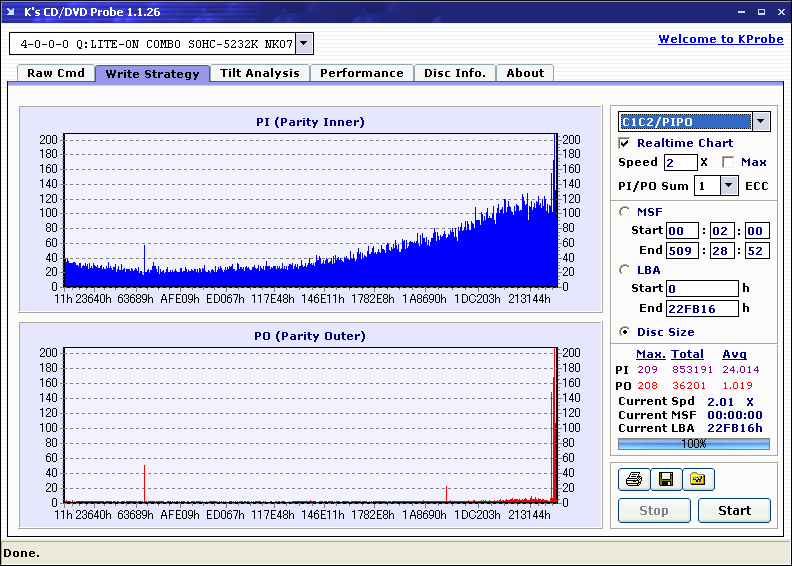This screenshot has height=566, width=792.
Task: Open the PI/PO Sum ECC dropdown
Action: [728, 186]
